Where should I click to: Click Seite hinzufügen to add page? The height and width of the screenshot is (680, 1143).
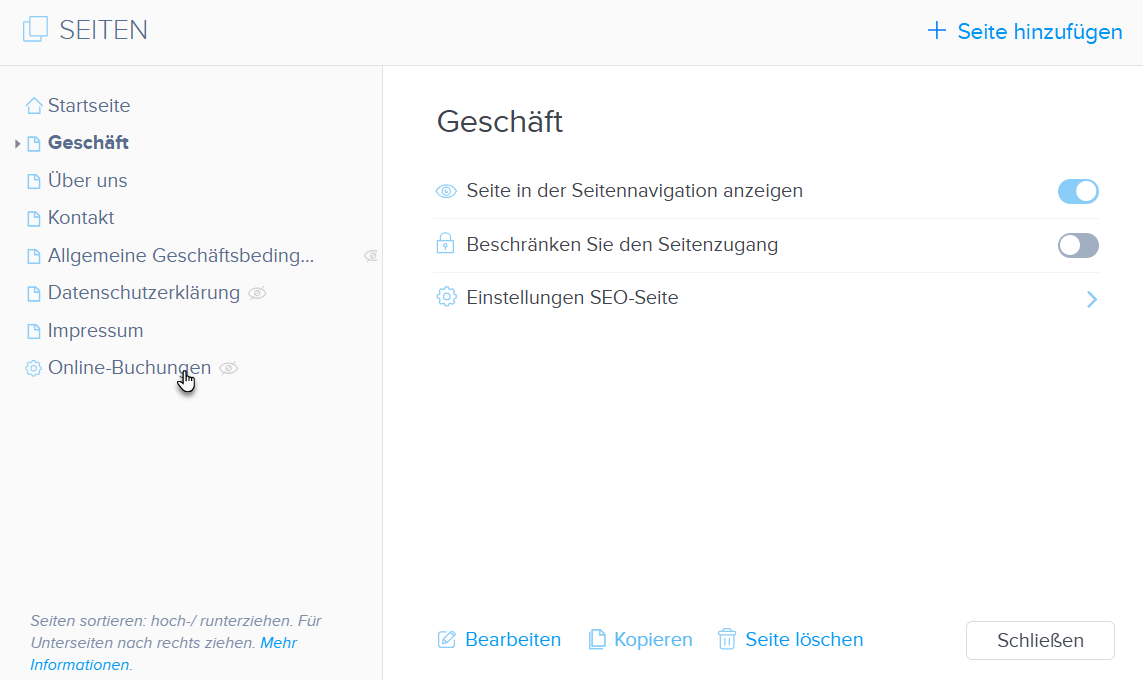coord(1025,31)
